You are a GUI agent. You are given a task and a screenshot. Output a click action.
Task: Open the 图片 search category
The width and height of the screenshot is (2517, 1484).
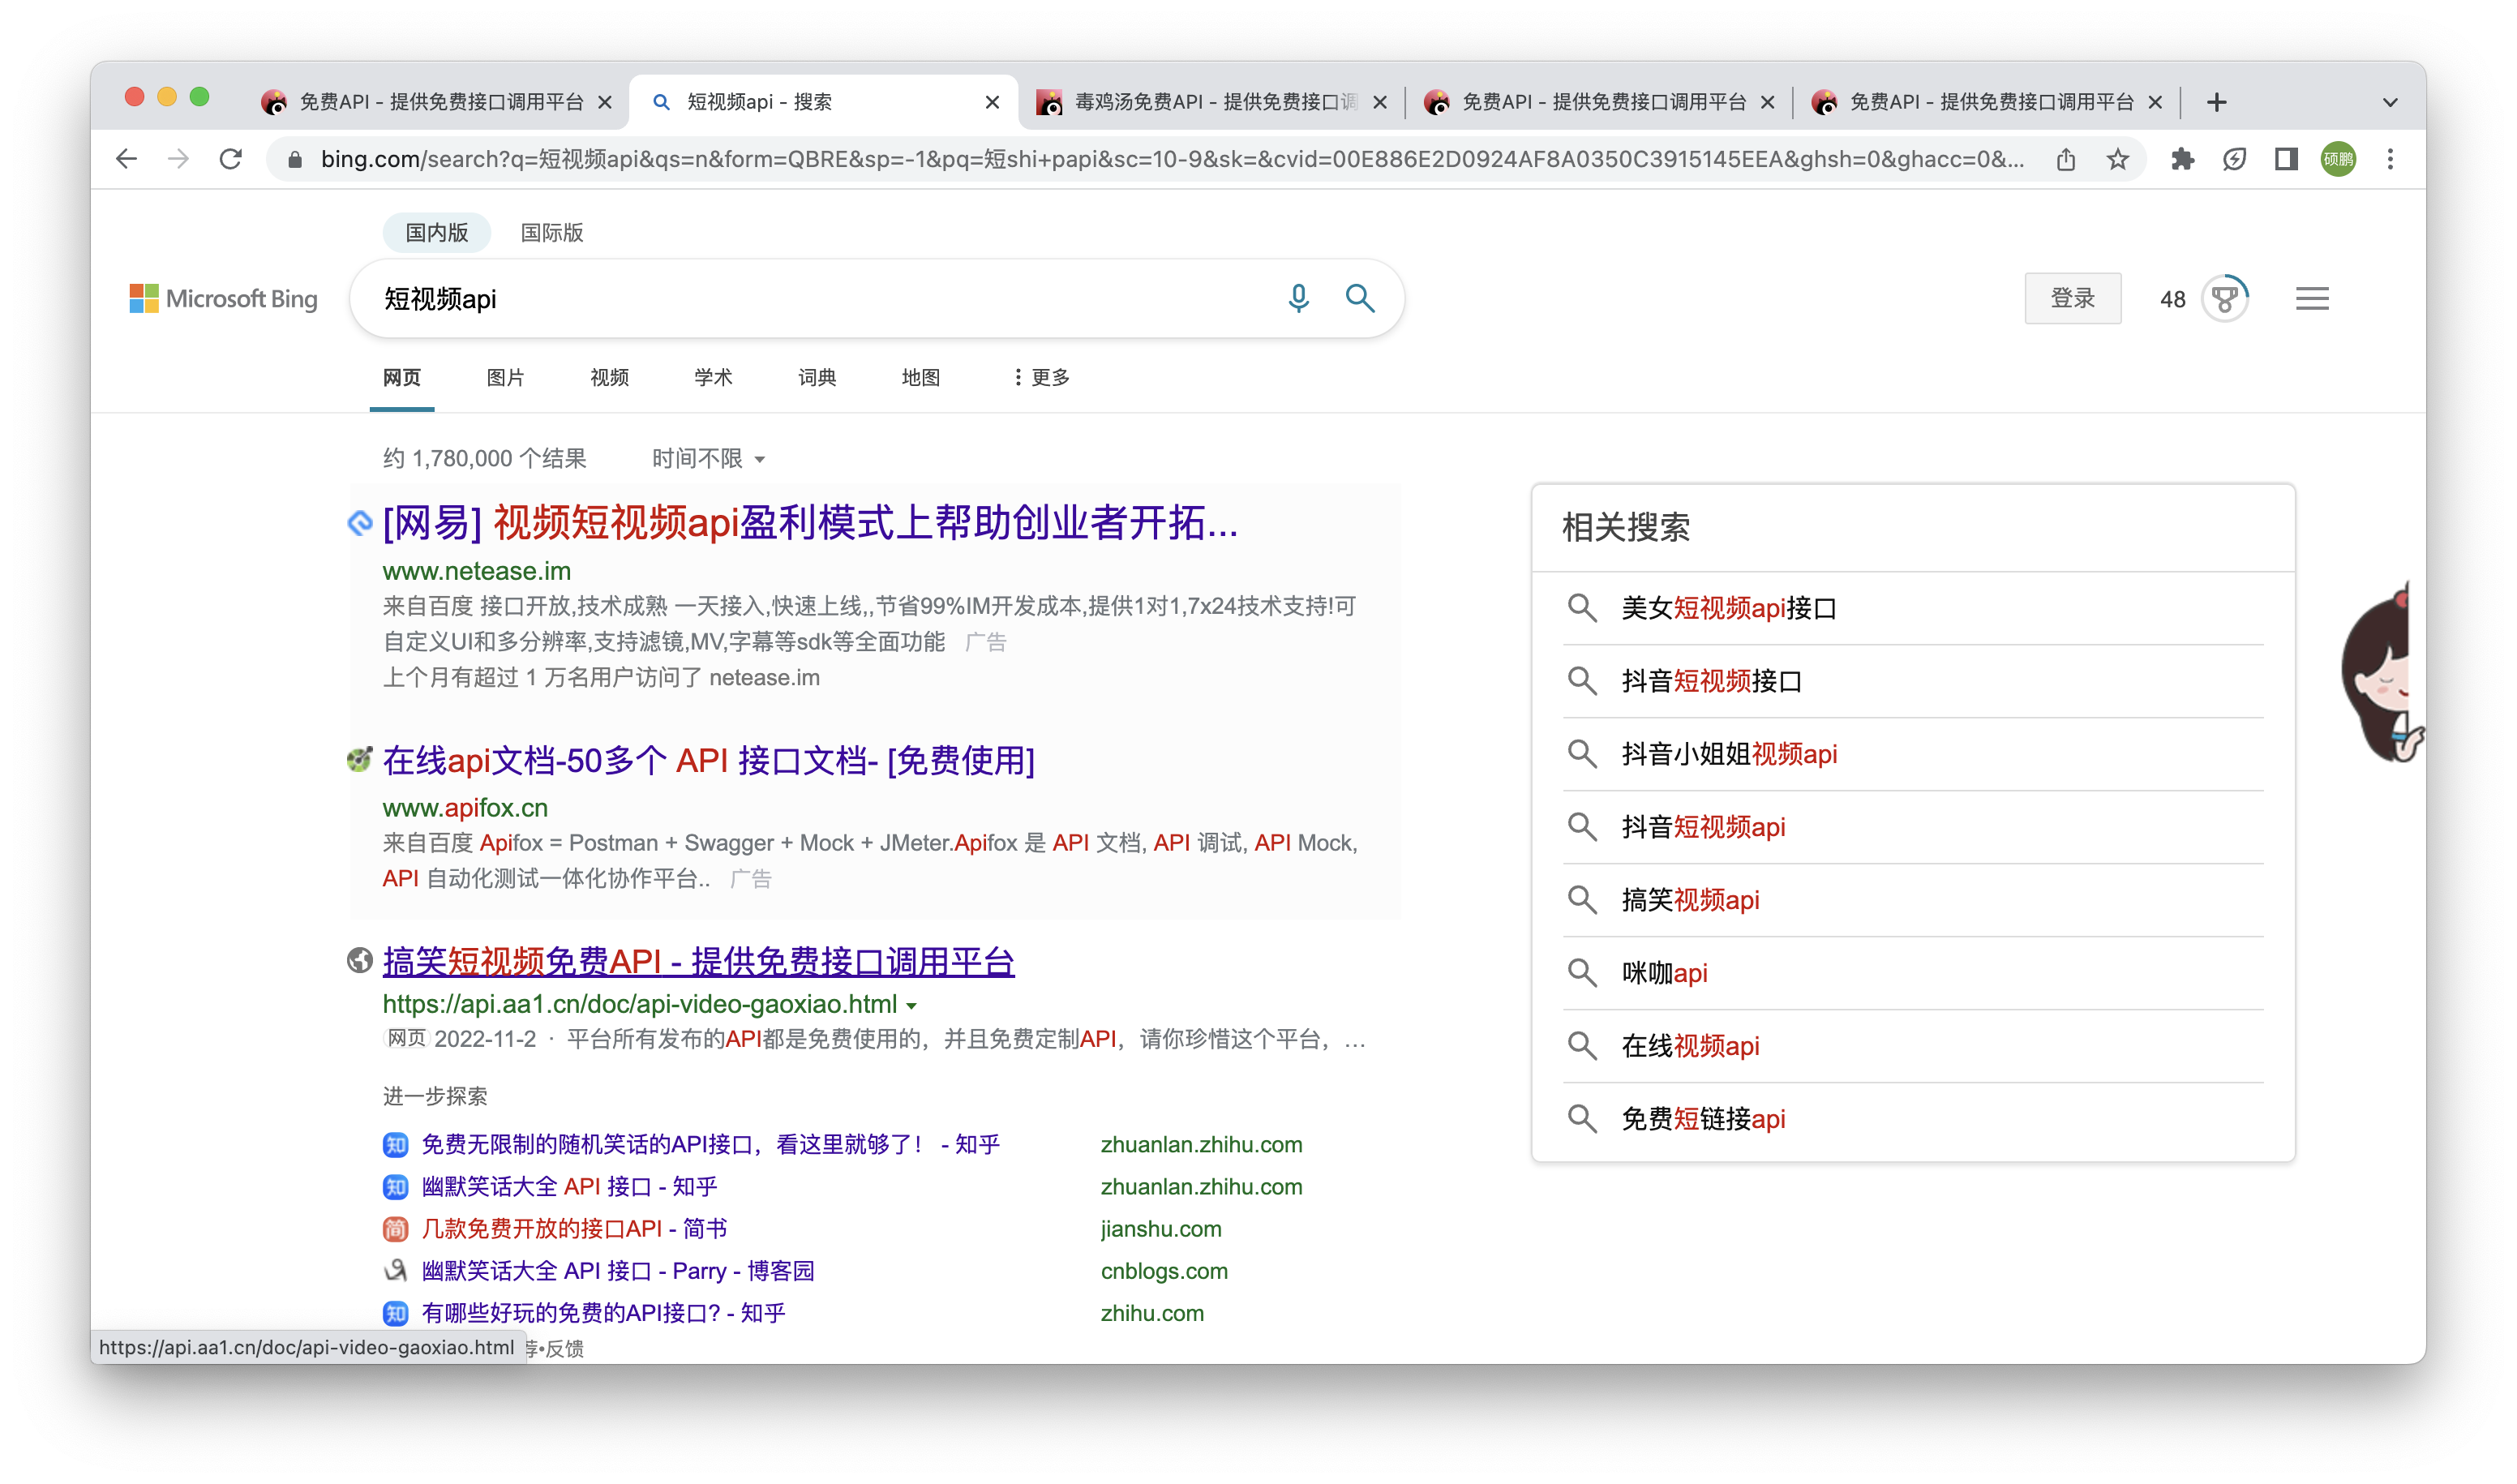coord(505,378)
